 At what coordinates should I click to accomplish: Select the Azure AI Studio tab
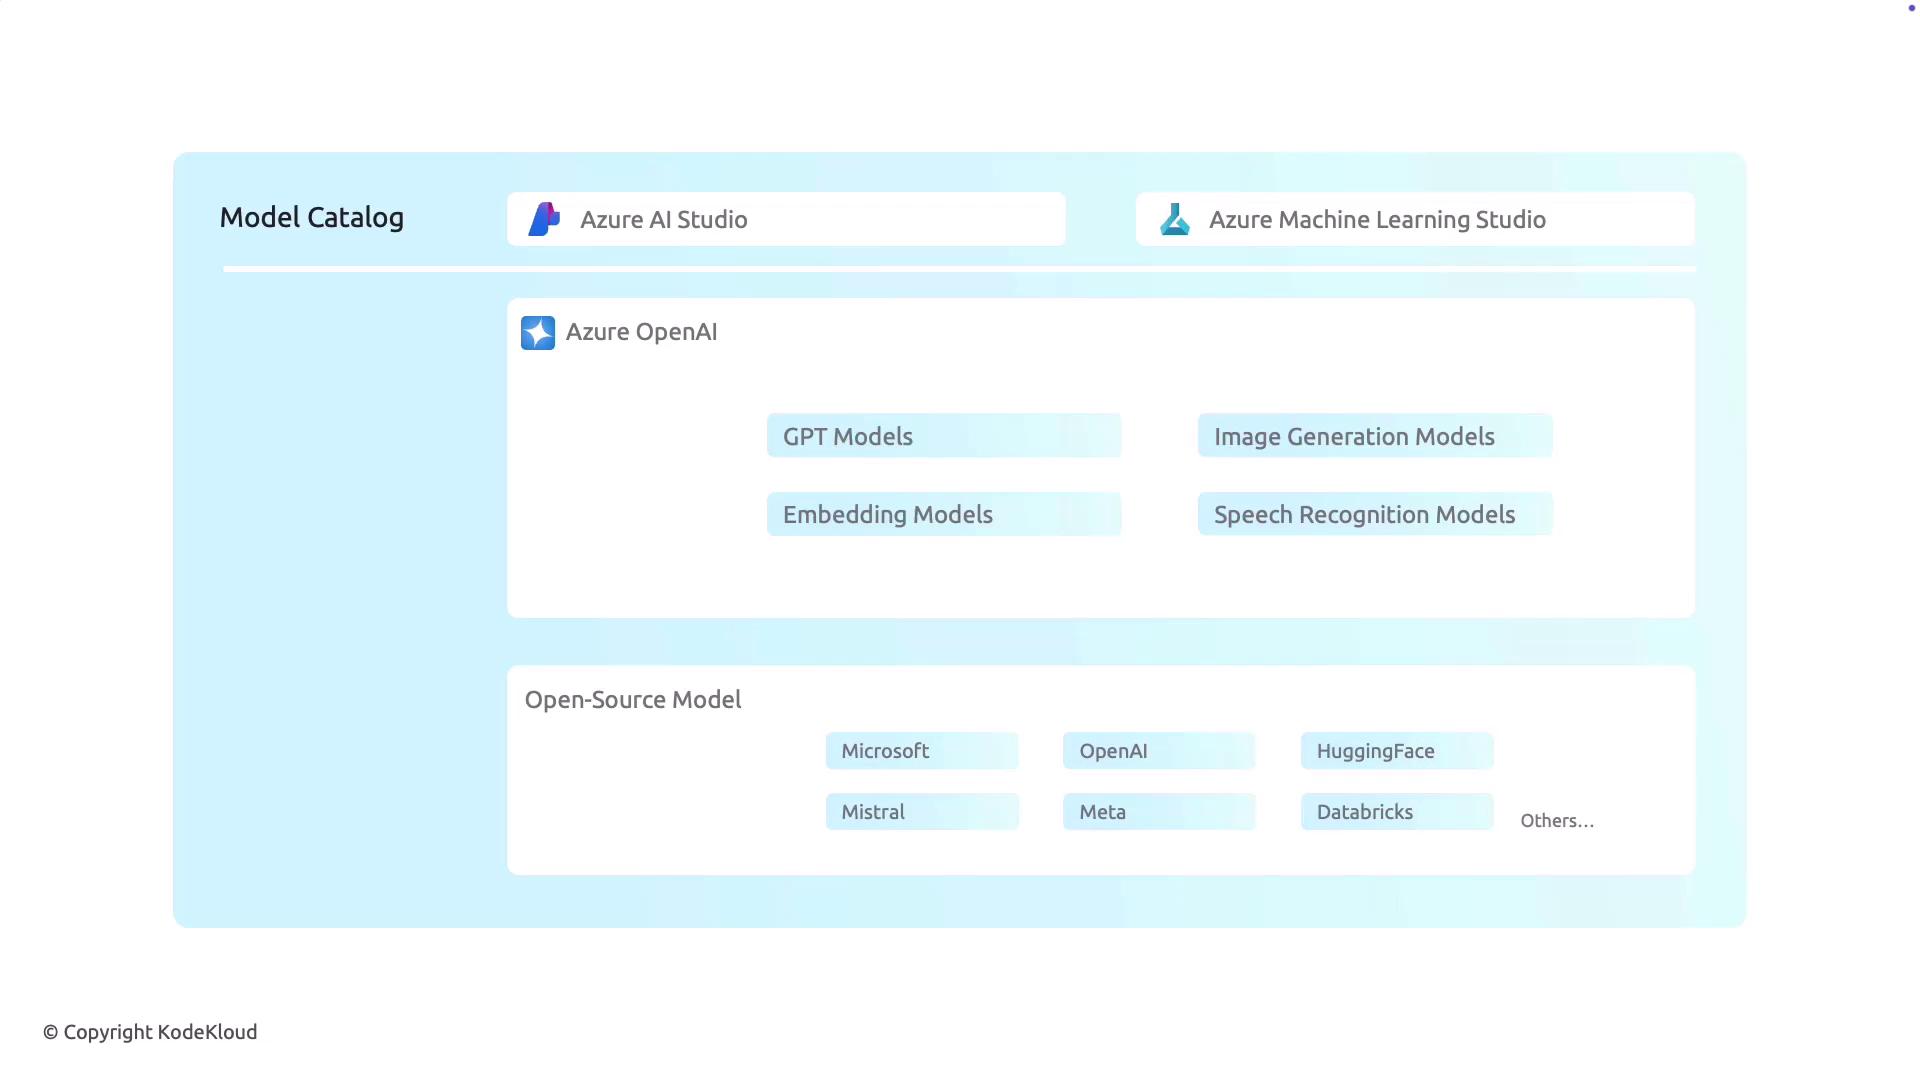tap(785, 219)
